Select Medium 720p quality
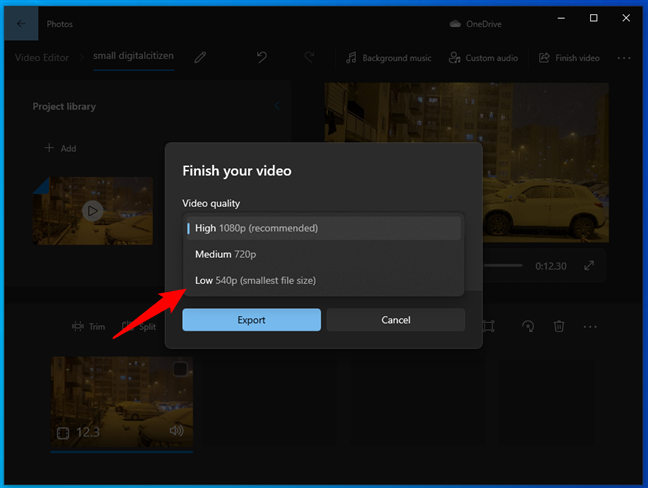This screenshot has height=488, width=648. (324, 254)
